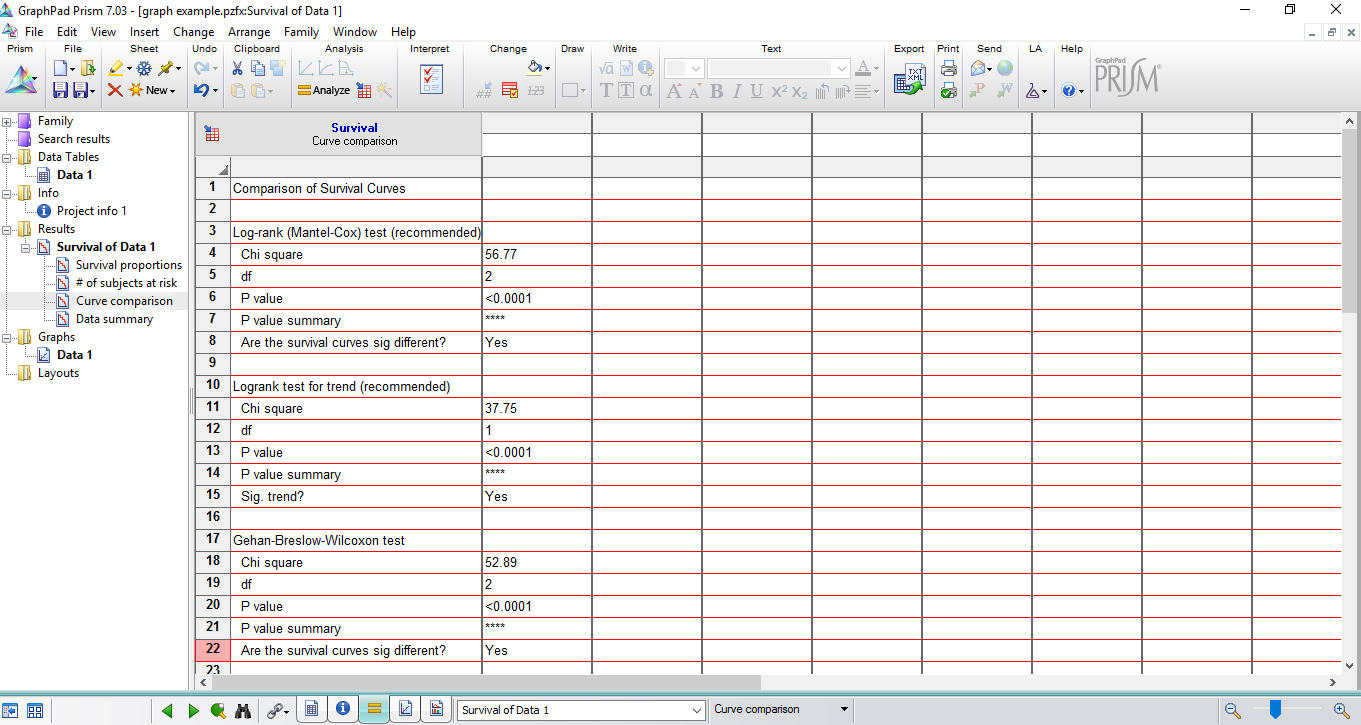Click the zoom in magnifier icon
This screenshot has height=725, width=1361.
tap(1342, 710)
